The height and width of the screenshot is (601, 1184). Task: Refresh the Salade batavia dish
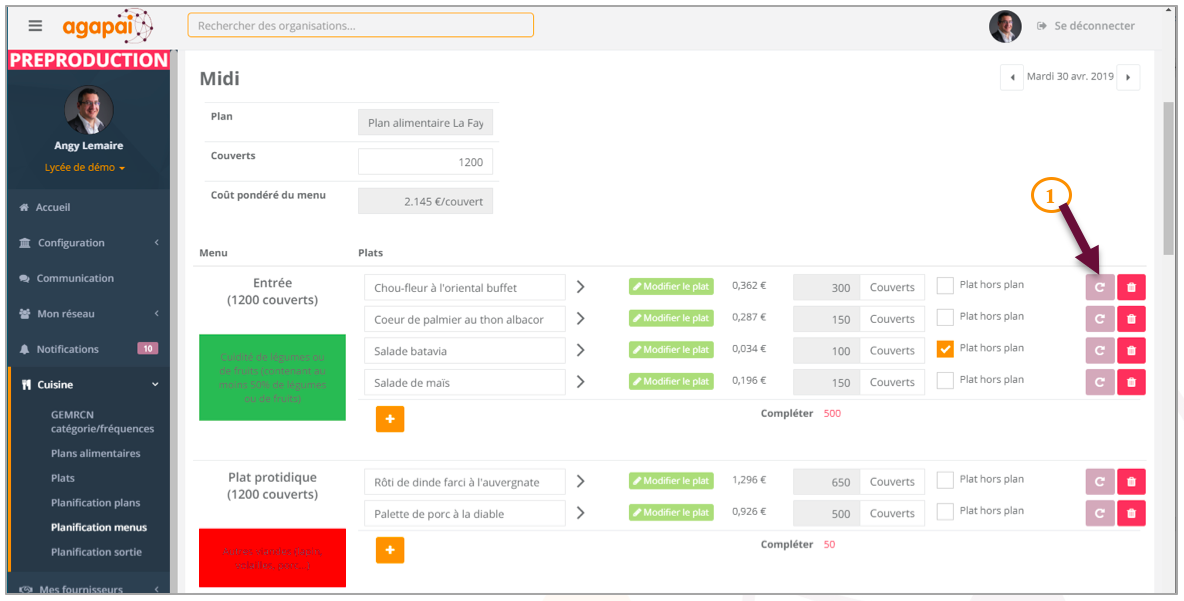pyautogui.click(x=1100, y=351)
